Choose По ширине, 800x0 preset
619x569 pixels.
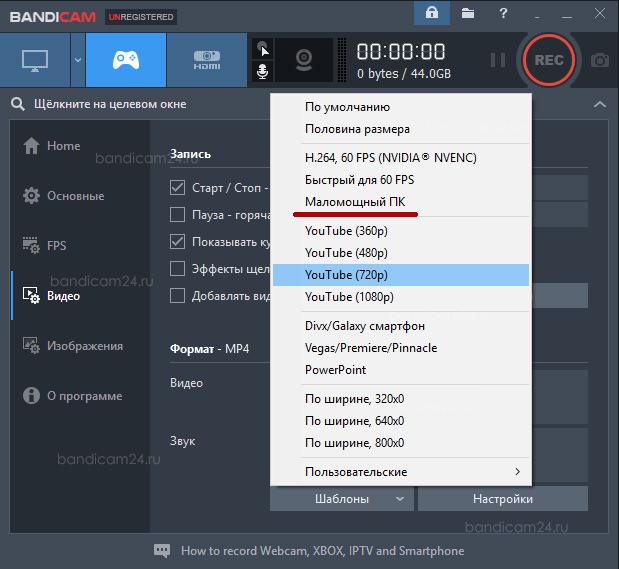tap(401, 443)
